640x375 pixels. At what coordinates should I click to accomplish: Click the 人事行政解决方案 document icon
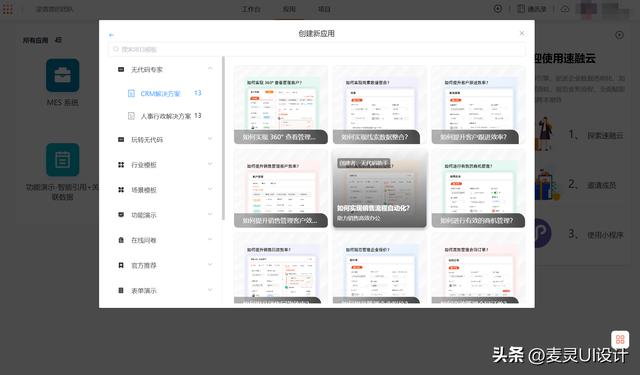point(131,116)
